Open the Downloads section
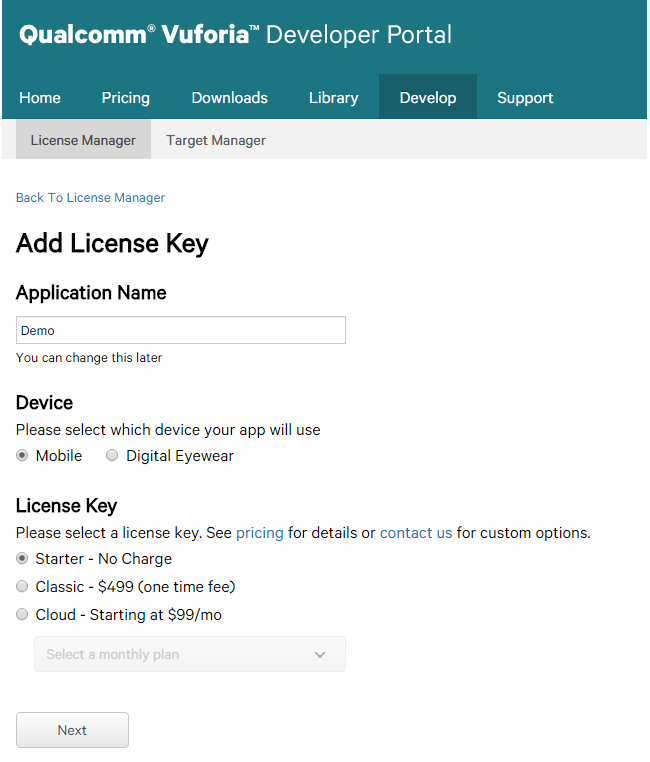Viewport: 650px width, 762px height. click(229, 98)
